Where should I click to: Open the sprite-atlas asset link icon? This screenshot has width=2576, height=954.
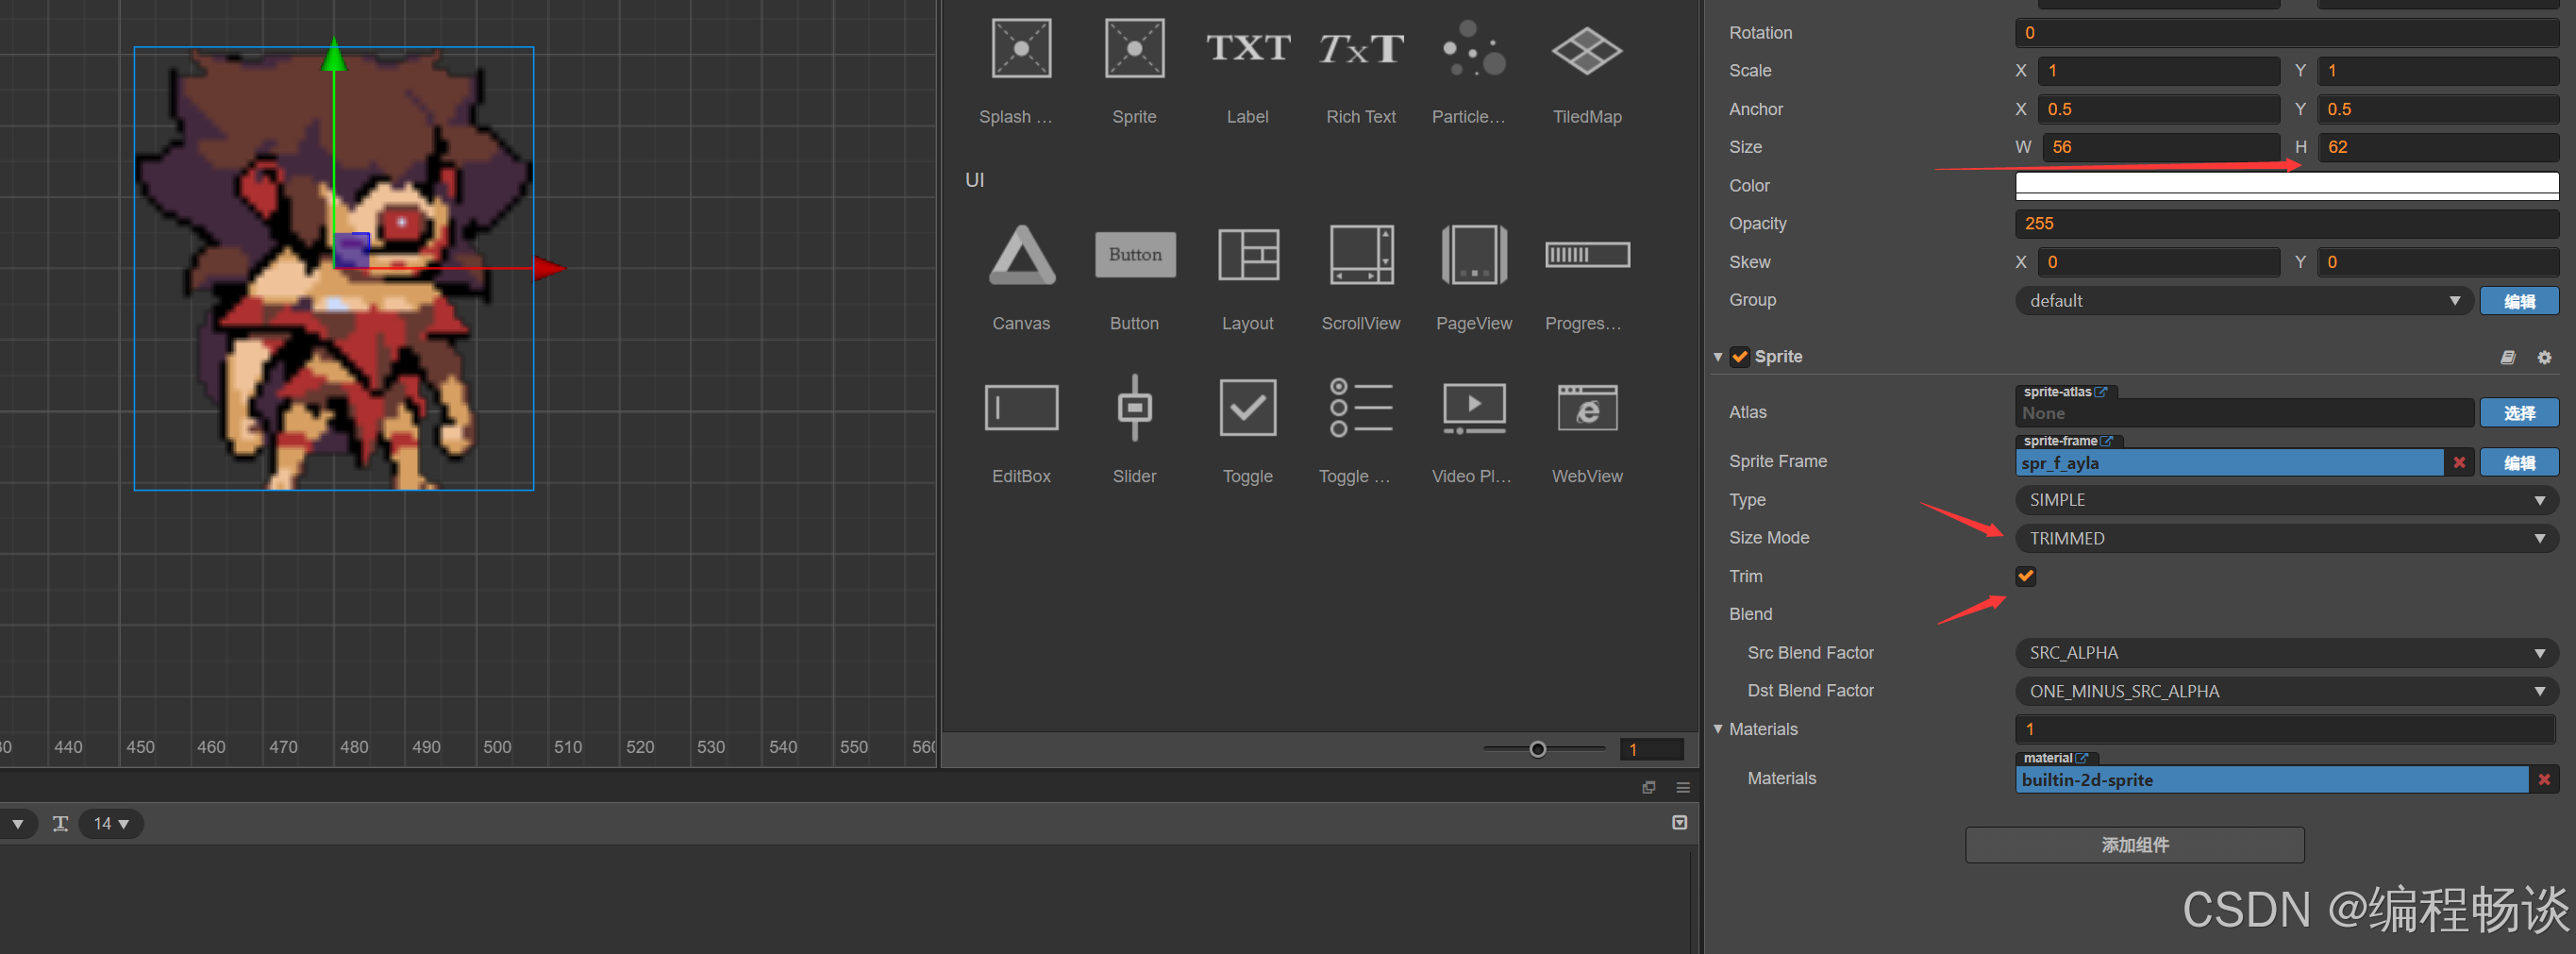click(x=2100, y=392)
